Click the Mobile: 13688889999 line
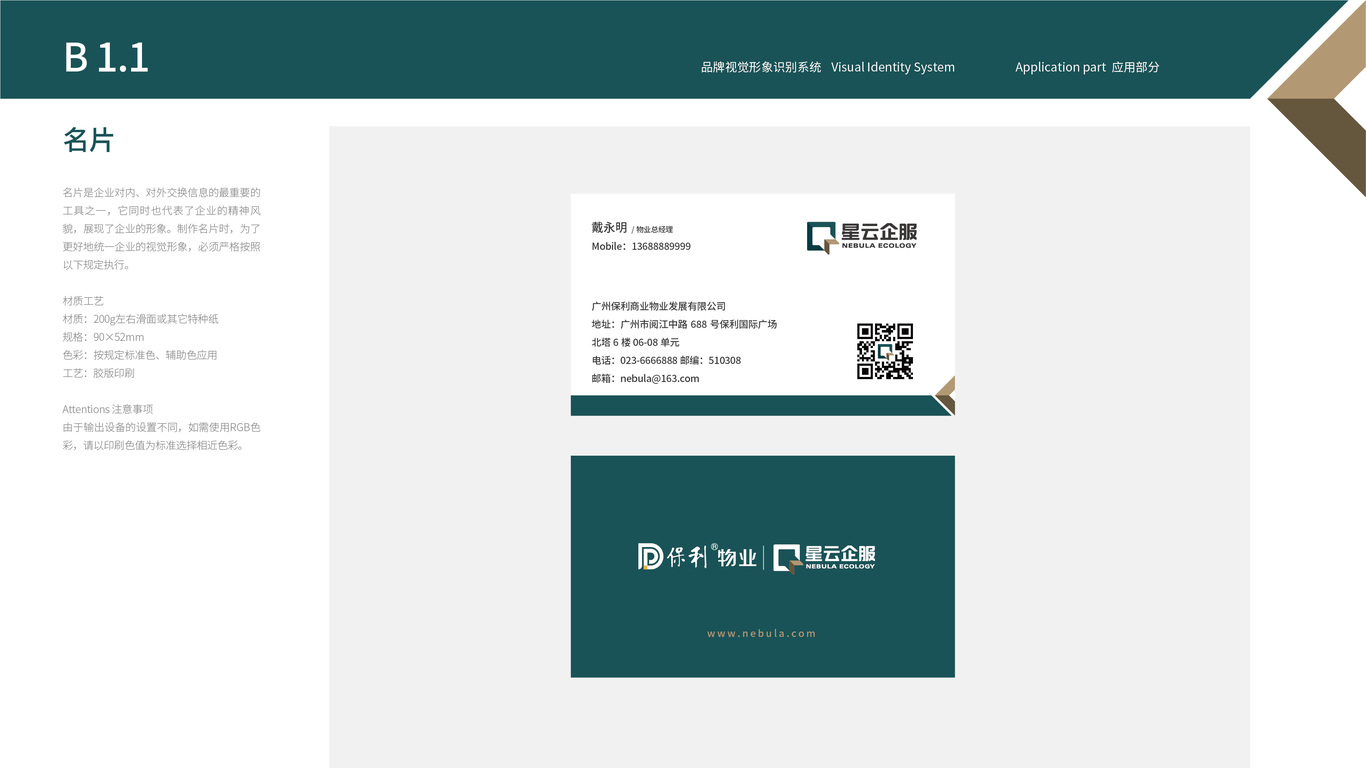The width and height of the screenshot is (1366, 768). coord(641,246)
